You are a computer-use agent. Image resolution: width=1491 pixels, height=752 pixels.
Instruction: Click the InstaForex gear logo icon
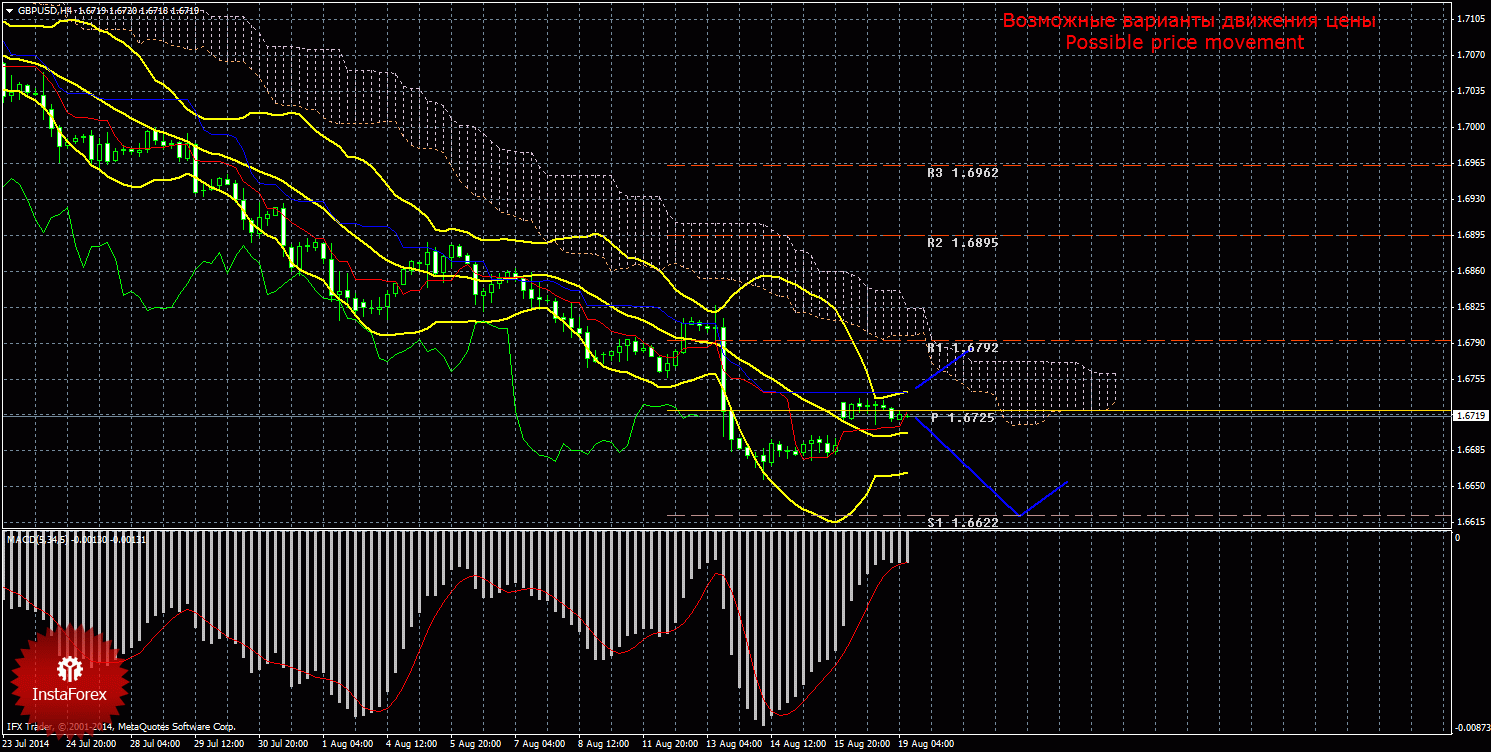pos(69,668)
